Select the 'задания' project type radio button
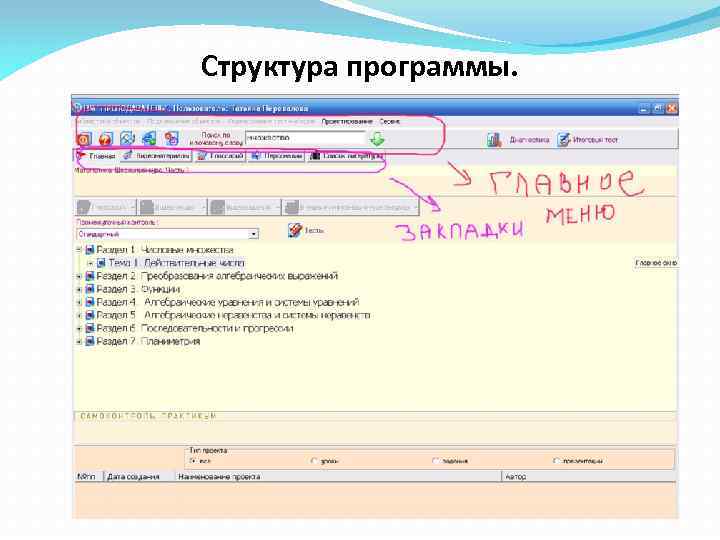The image size is (720, 540). click(x=436, y=461)
